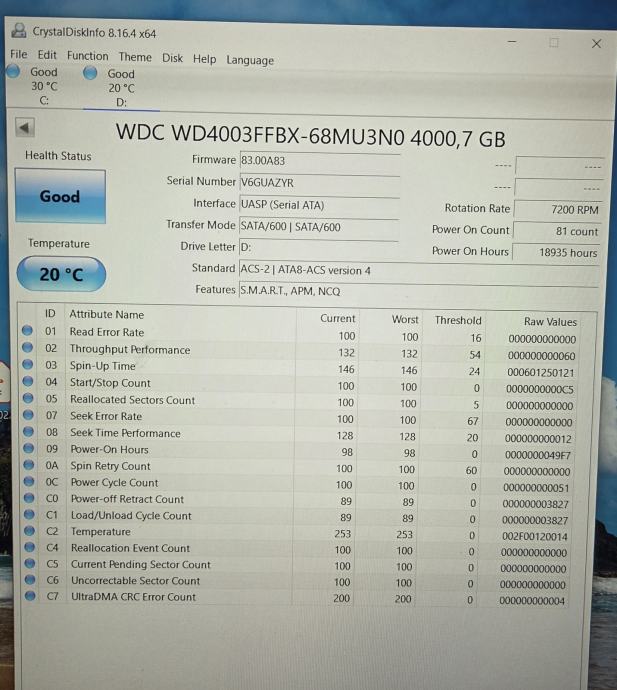Click the Serial Number field V6GUAZYR

coord(320,183)
